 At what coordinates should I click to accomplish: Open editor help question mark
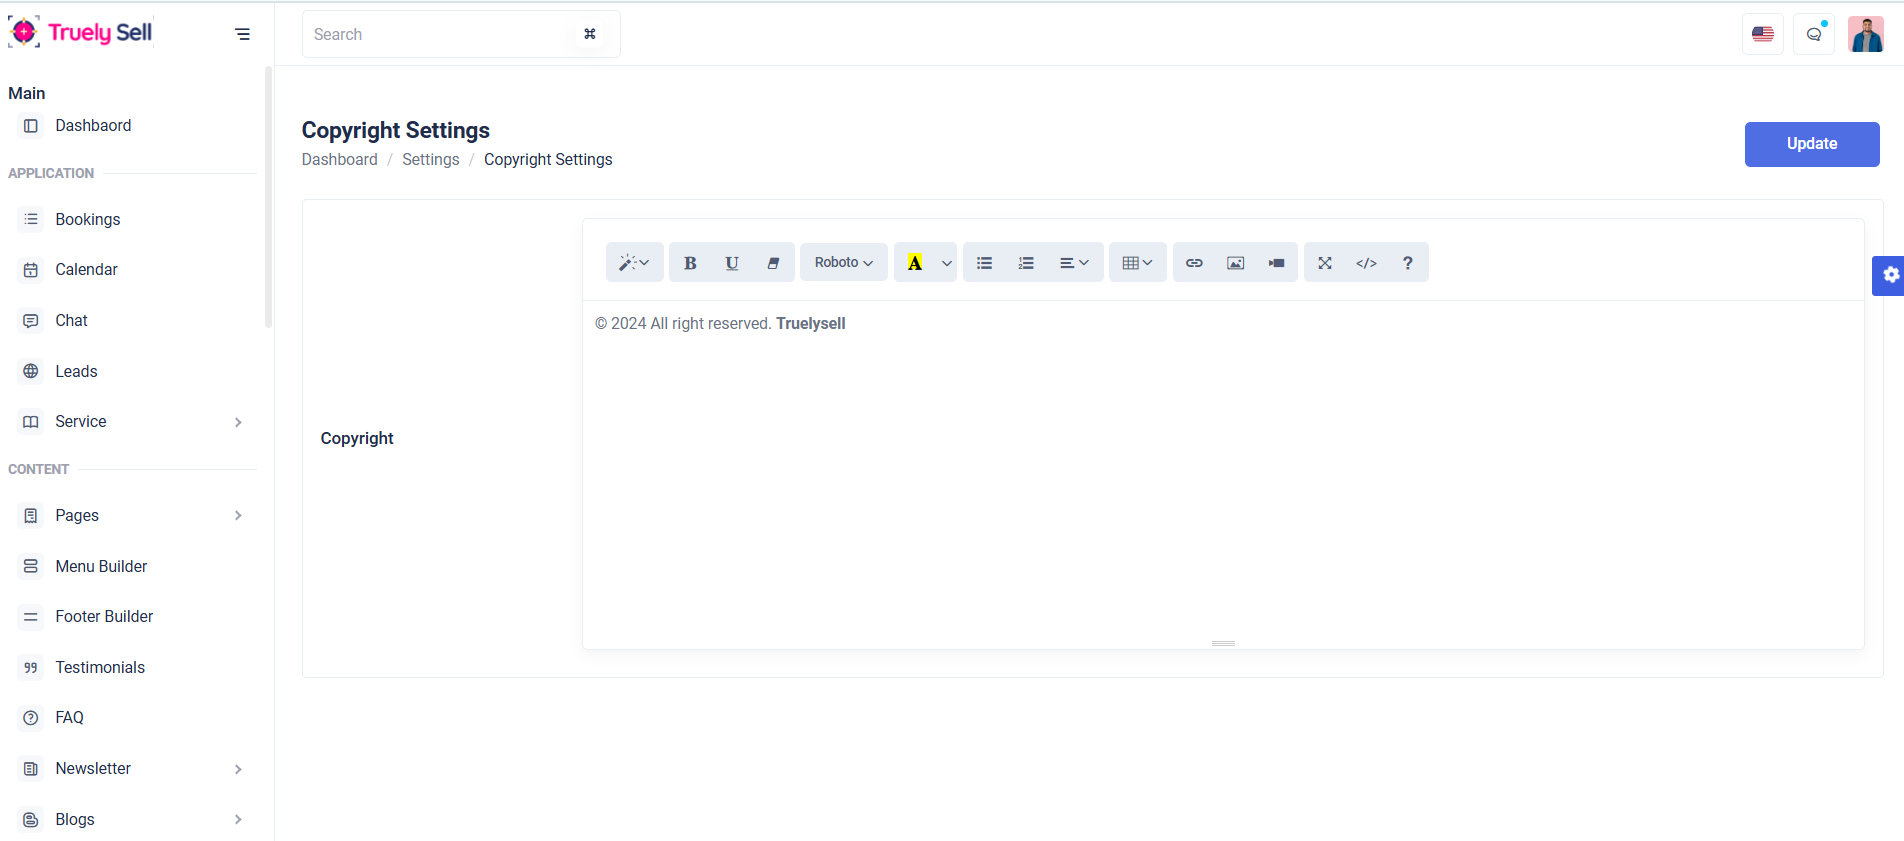point(1408,263)
